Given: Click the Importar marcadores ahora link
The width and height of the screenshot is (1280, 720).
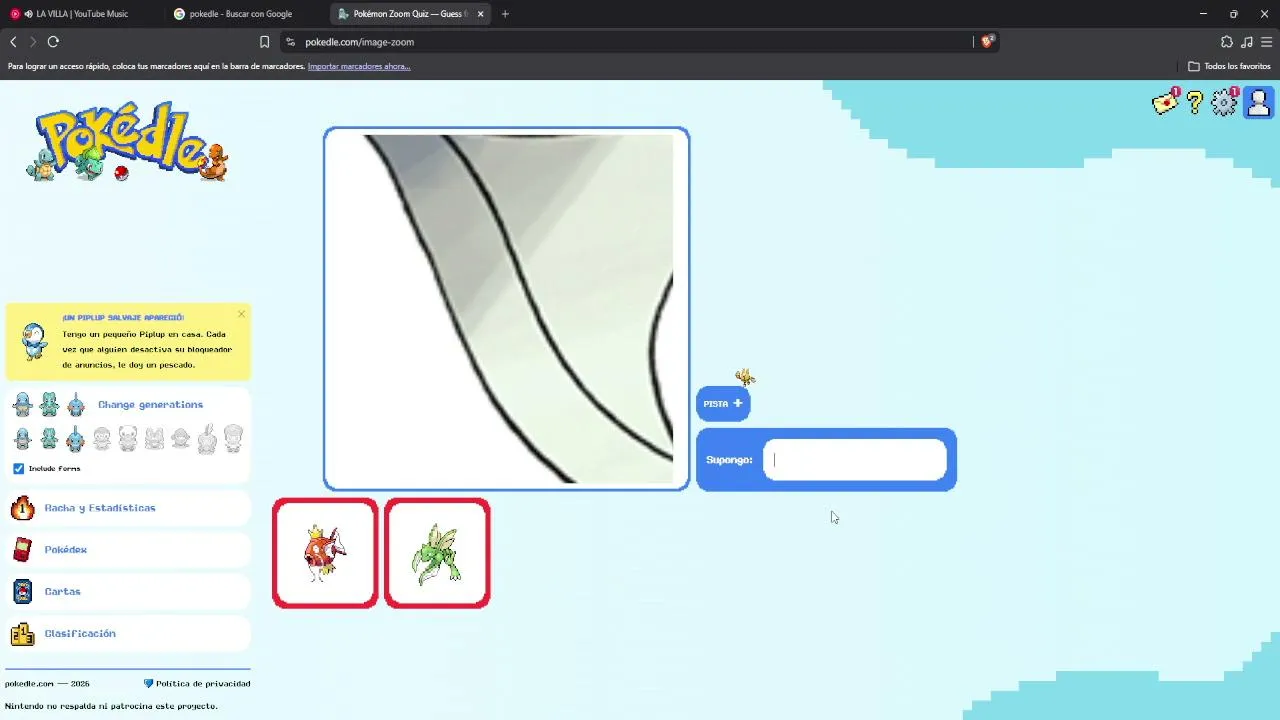Looking at the screenshot, I should click(359, 67).
